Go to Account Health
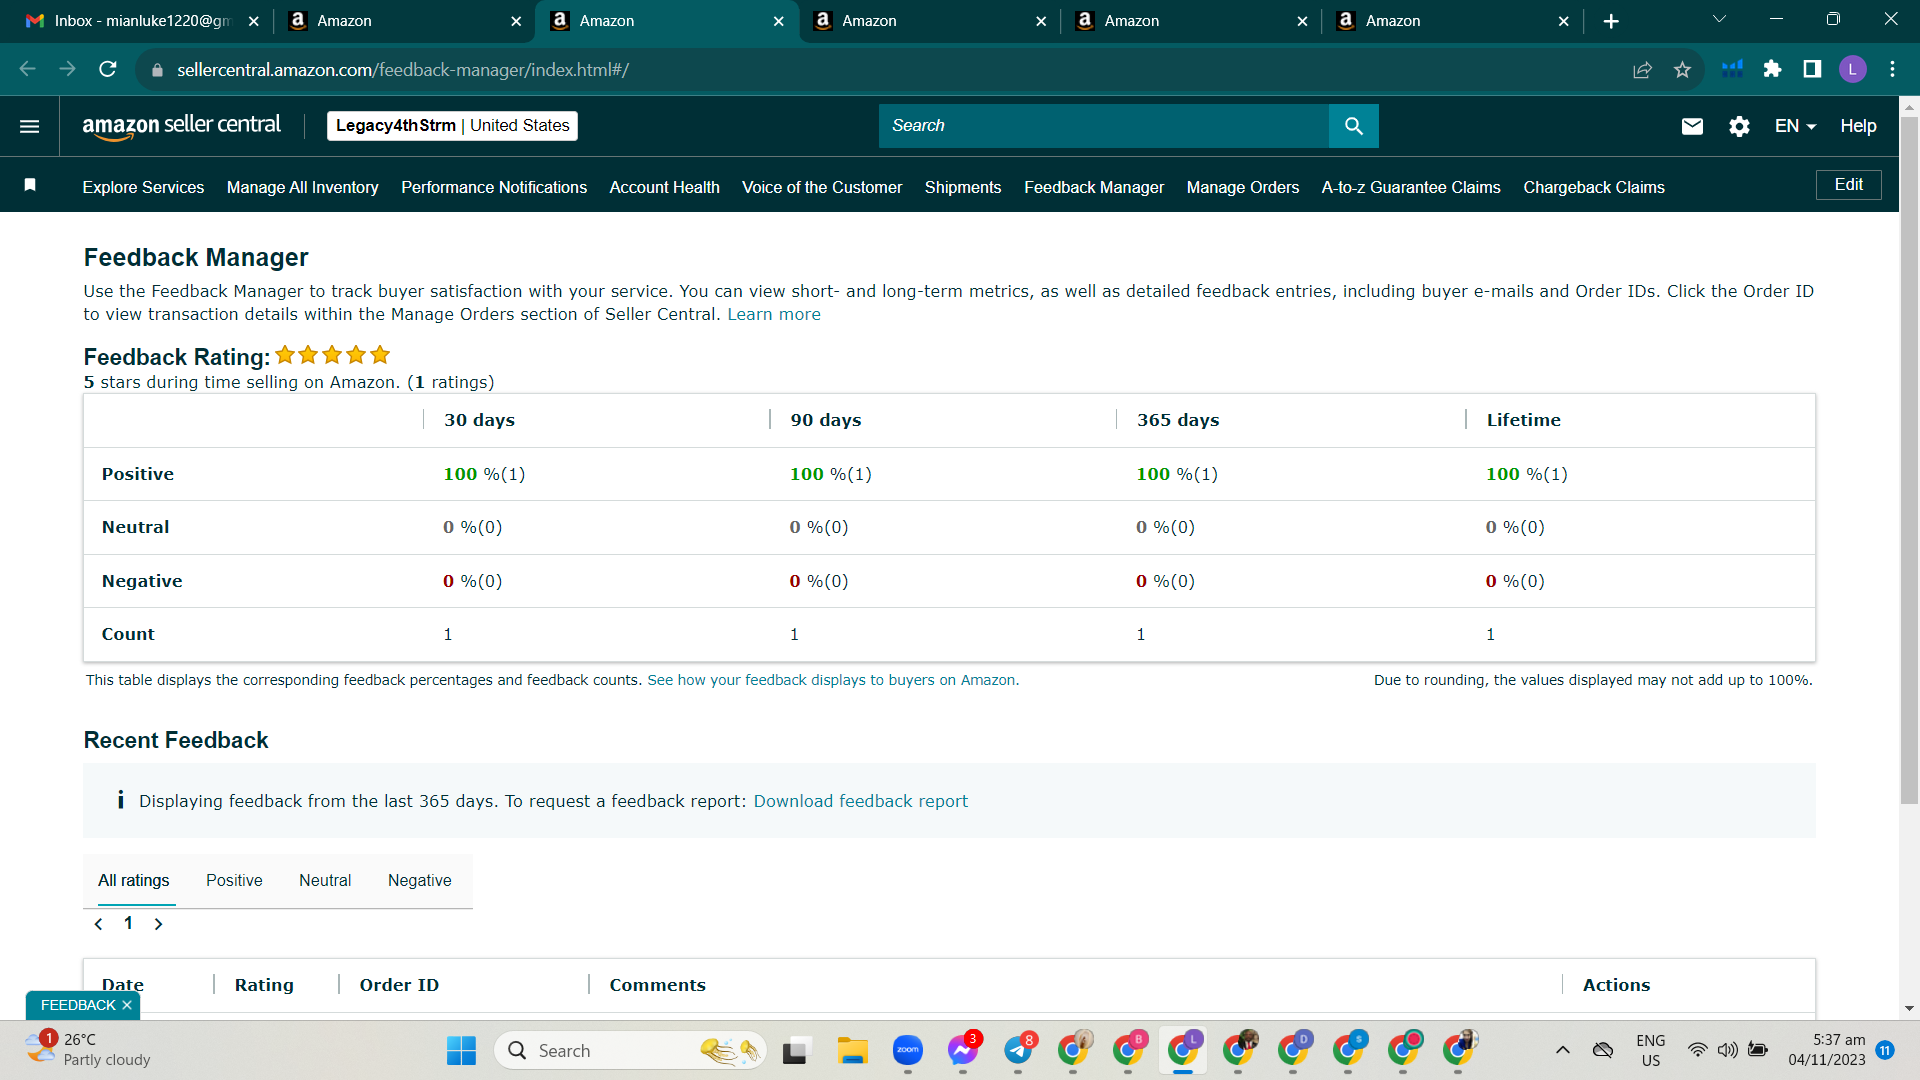This screenshot has height=1080, width=1920. coord(665,187)
